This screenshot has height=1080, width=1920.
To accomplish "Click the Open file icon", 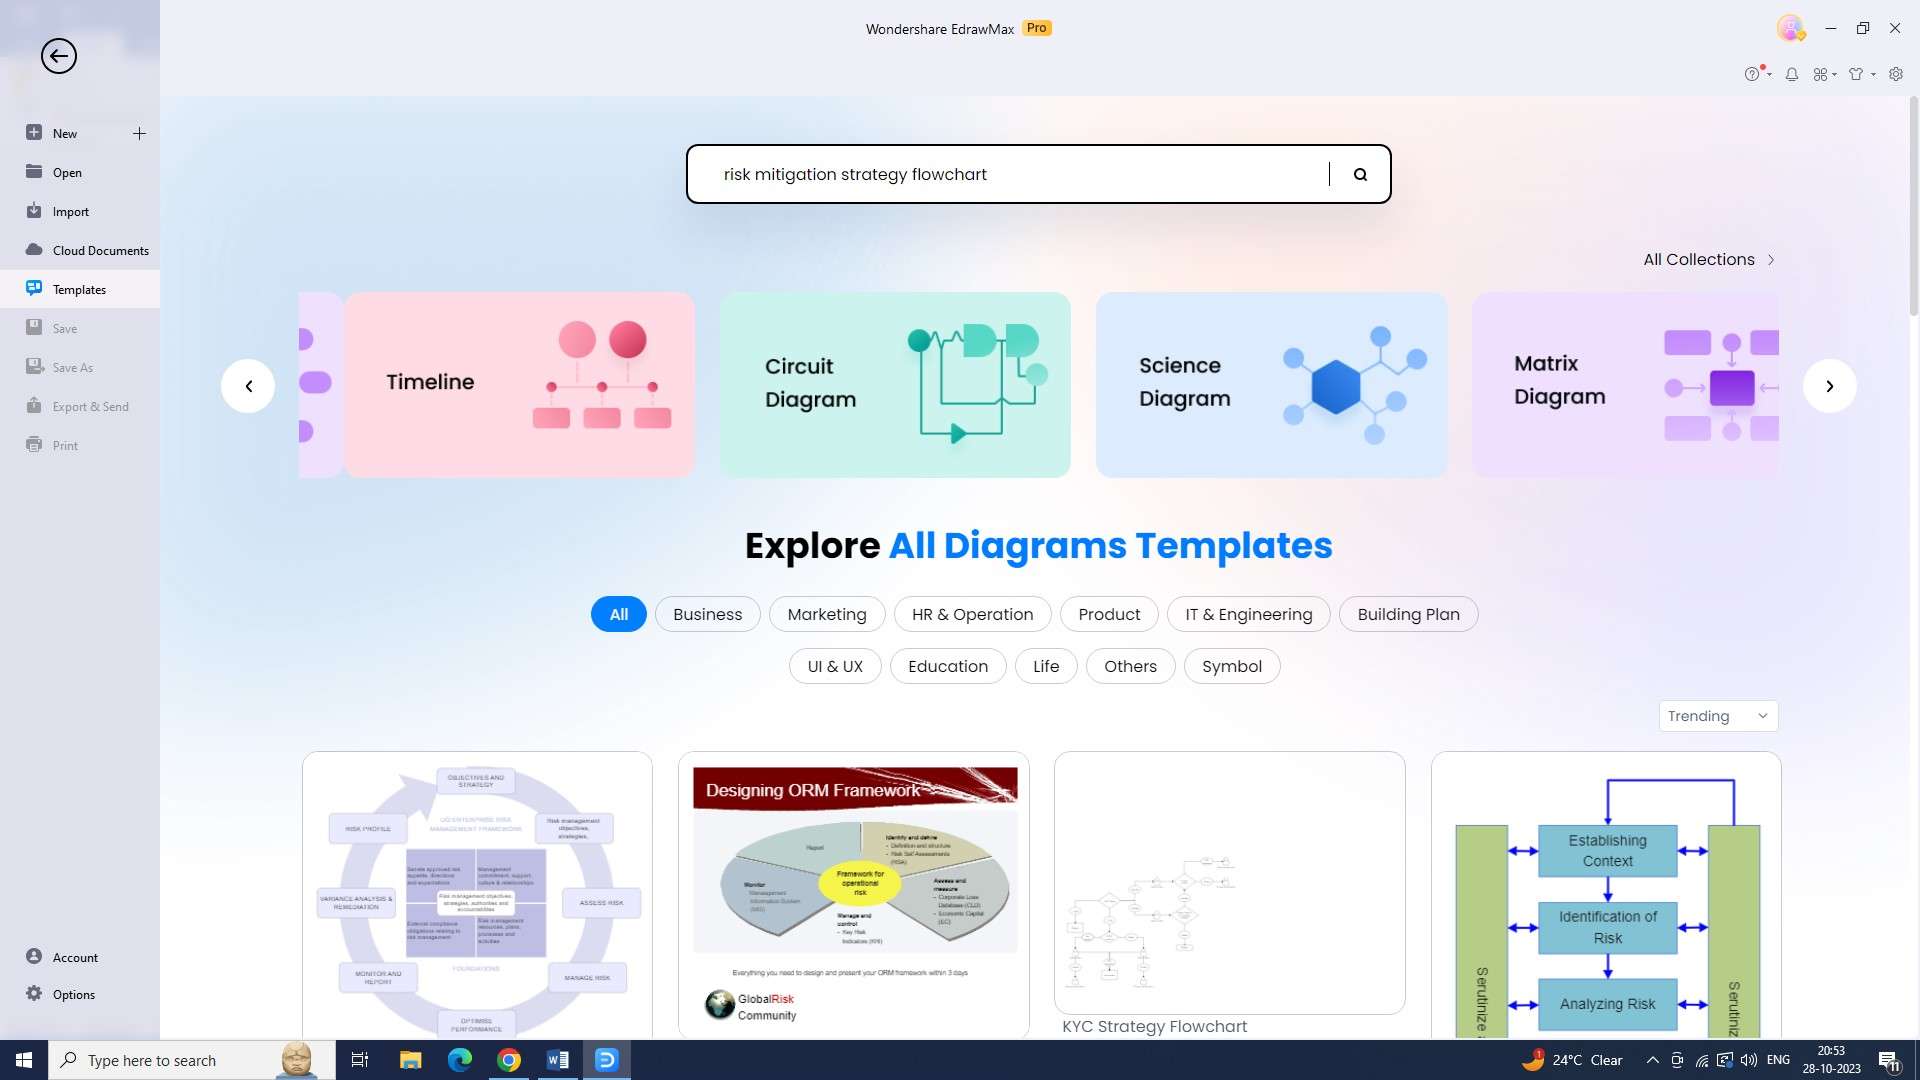I will pos(34,171).
